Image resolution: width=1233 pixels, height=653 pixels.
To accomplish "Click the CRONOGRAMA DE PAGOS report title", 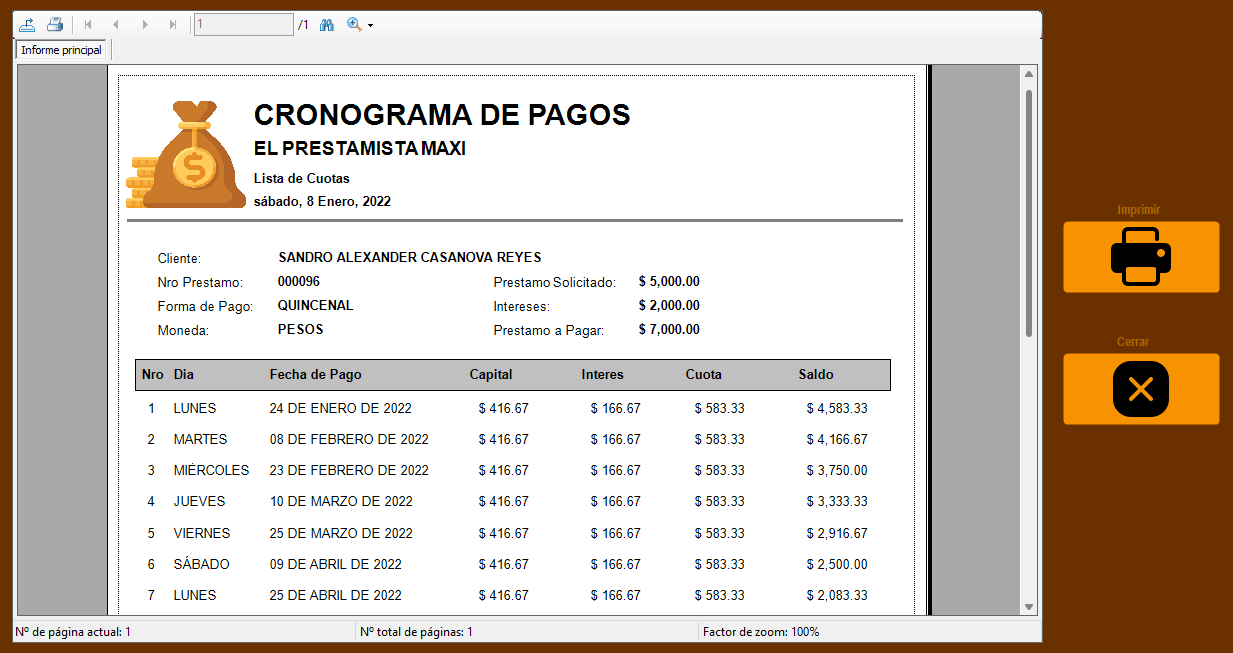I will (x=442, y=115).
